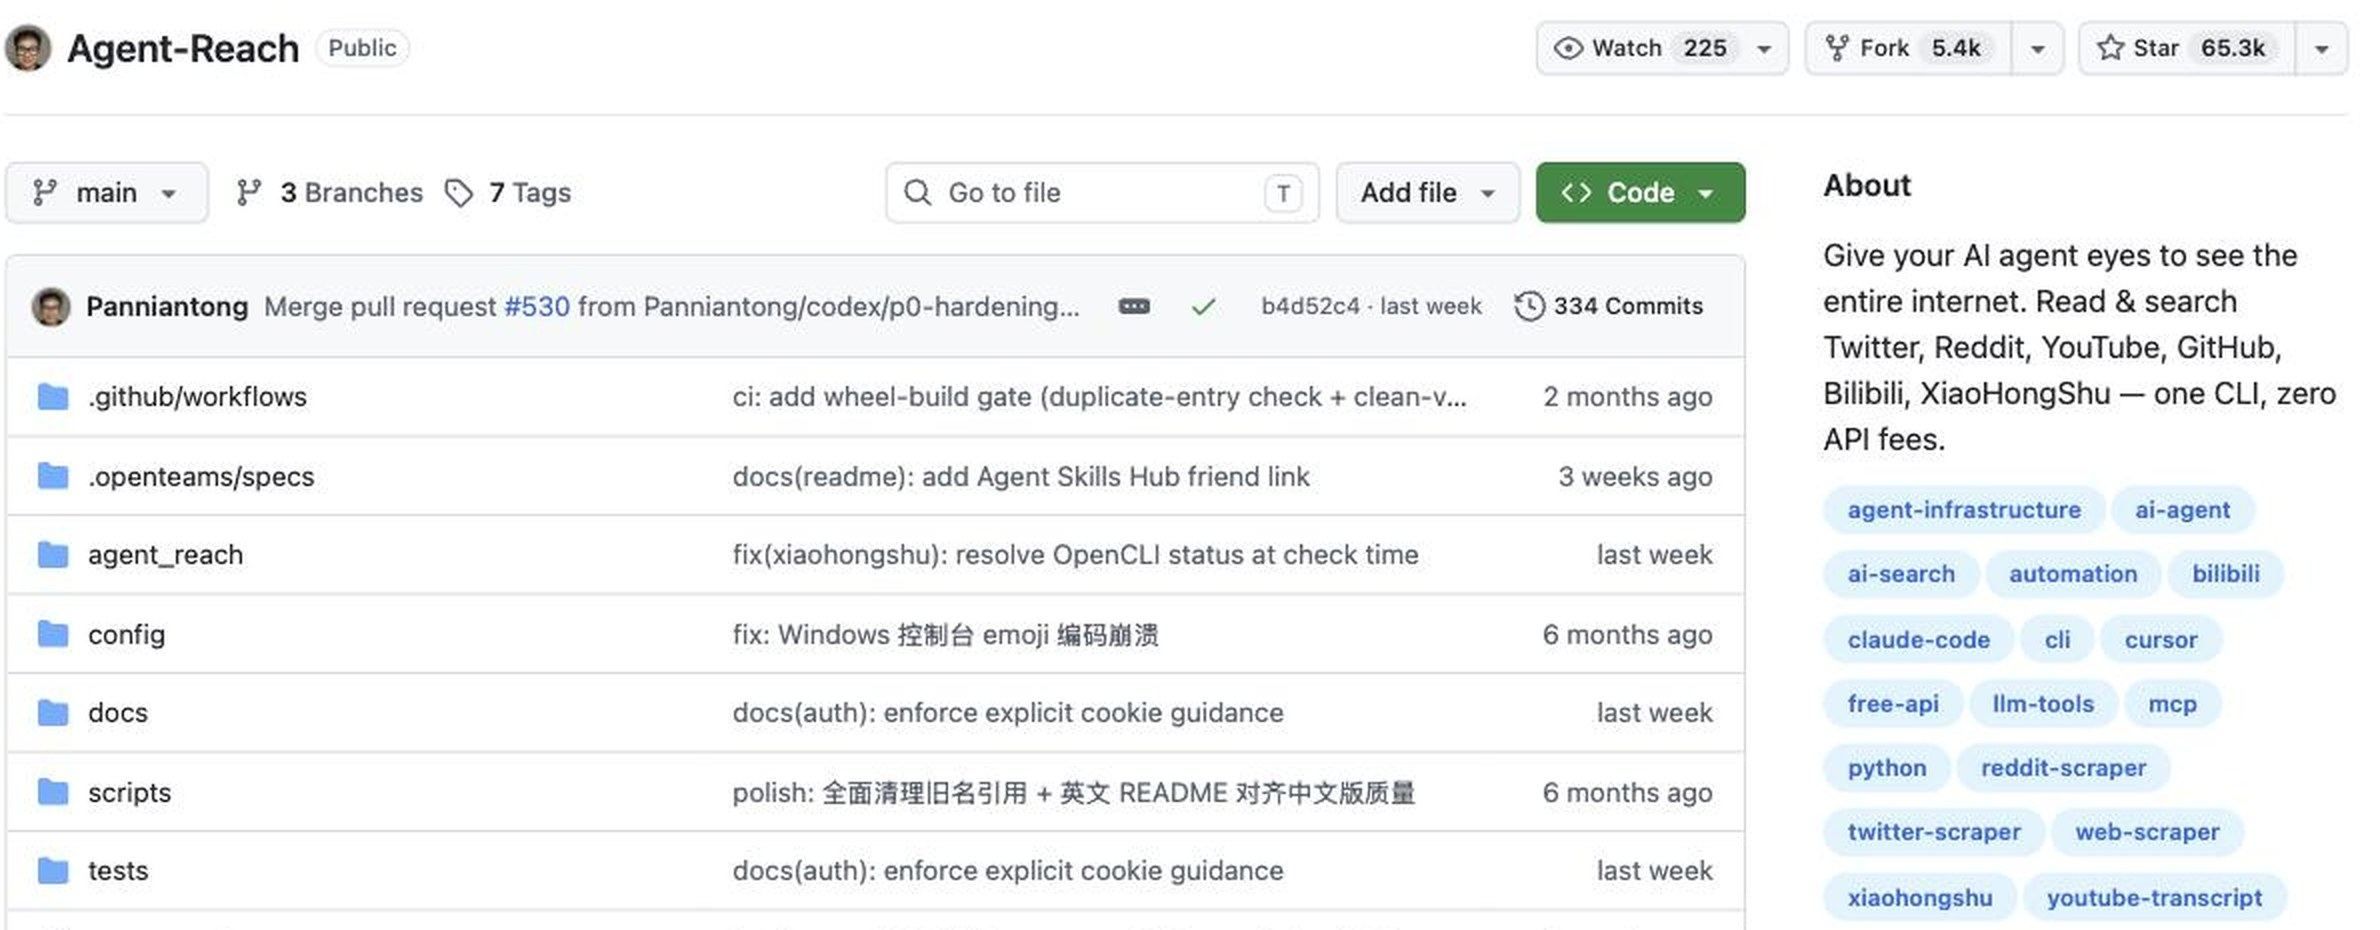Select the youtube-transcript topic tag

click(x=2154, y=898)
